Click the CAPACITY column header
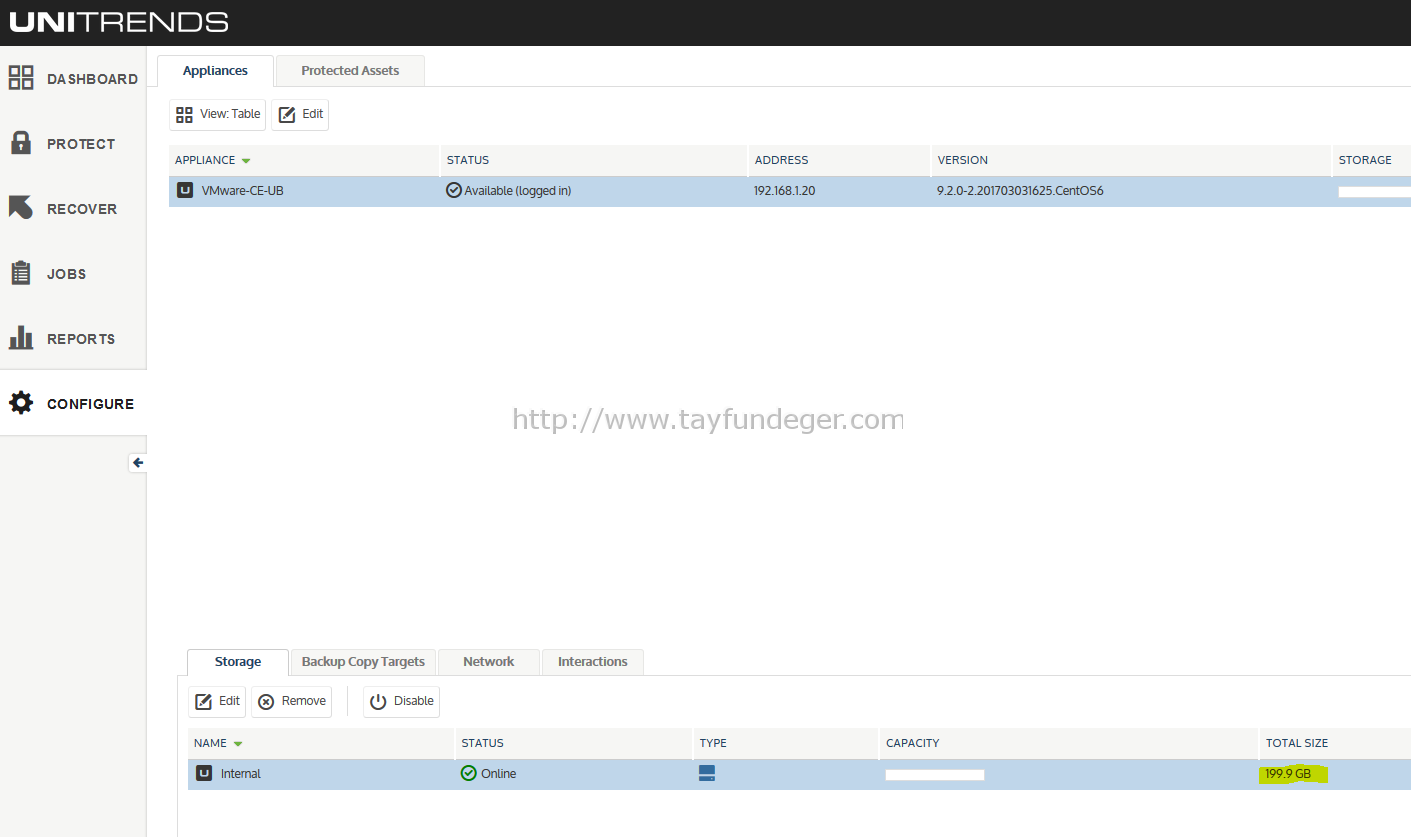 click(x=1069, y=743)
